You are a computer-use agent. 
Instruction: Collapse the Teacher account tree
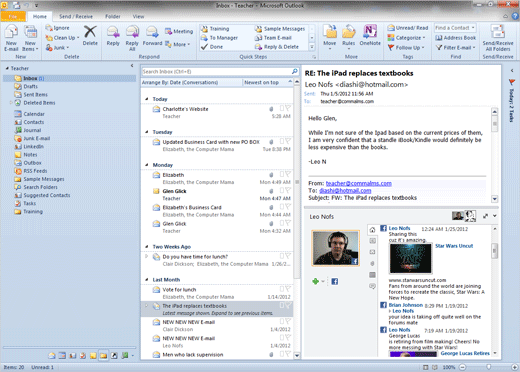[7, 68]
